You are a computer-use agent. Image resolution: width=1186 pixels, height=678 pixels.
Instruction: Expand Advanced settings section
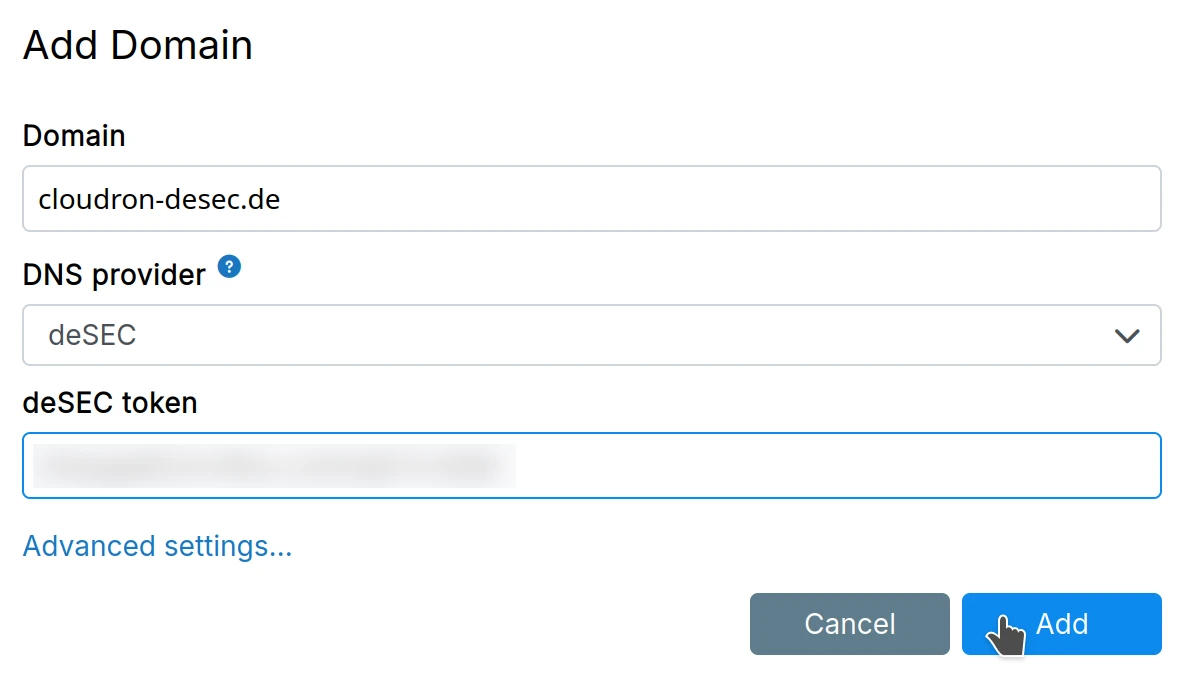click(157, 546)
